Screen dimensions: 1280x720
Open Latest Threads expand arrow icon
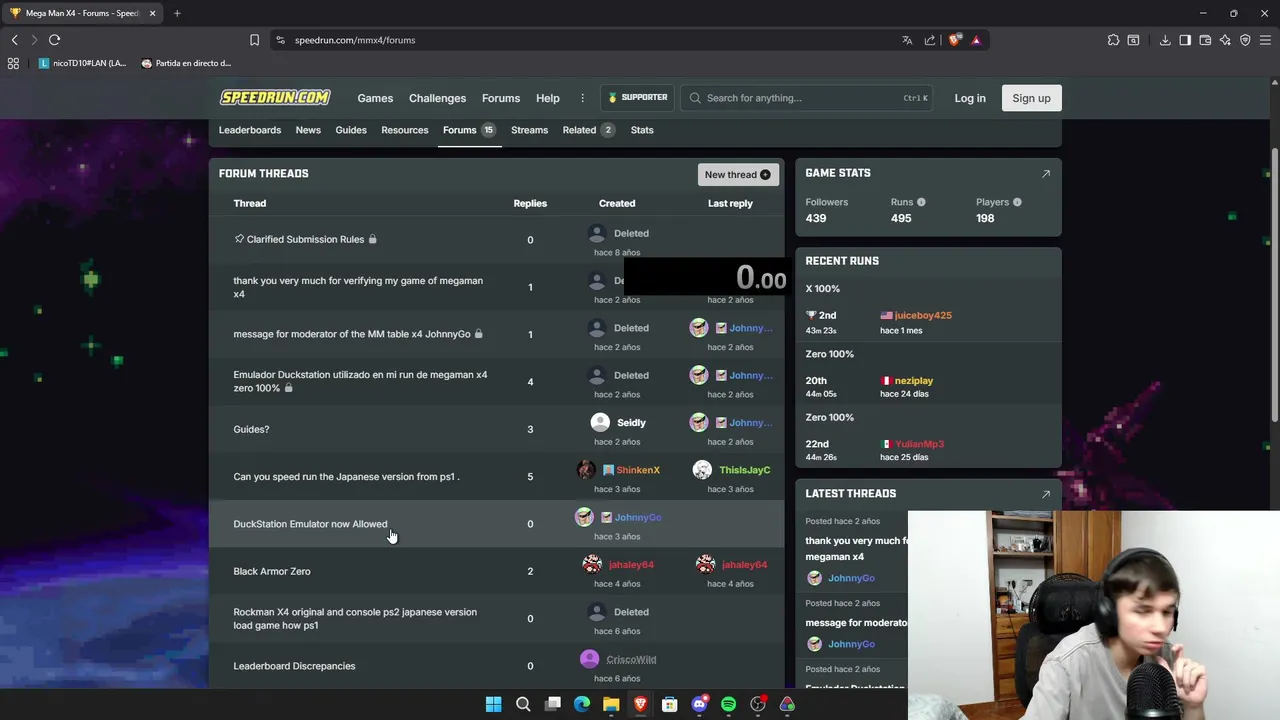pyautogui.click(x=1046, y=494)
